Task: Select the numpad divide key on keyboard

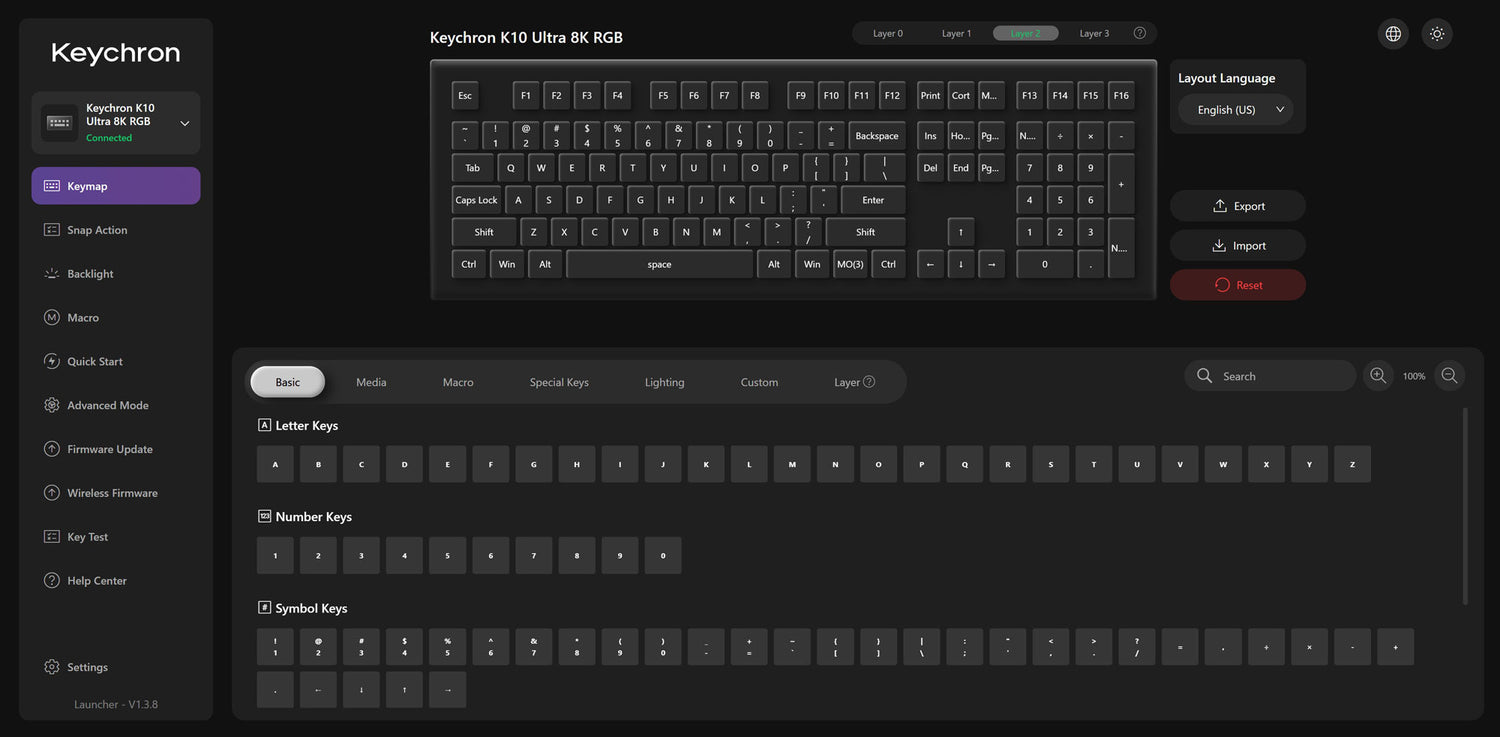Action: point(1060,136)
